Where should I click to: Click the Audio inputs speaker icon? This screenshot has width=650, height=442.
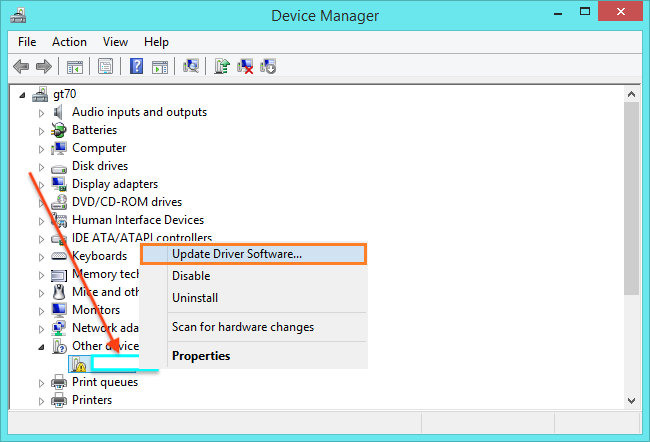coord(58,112)
